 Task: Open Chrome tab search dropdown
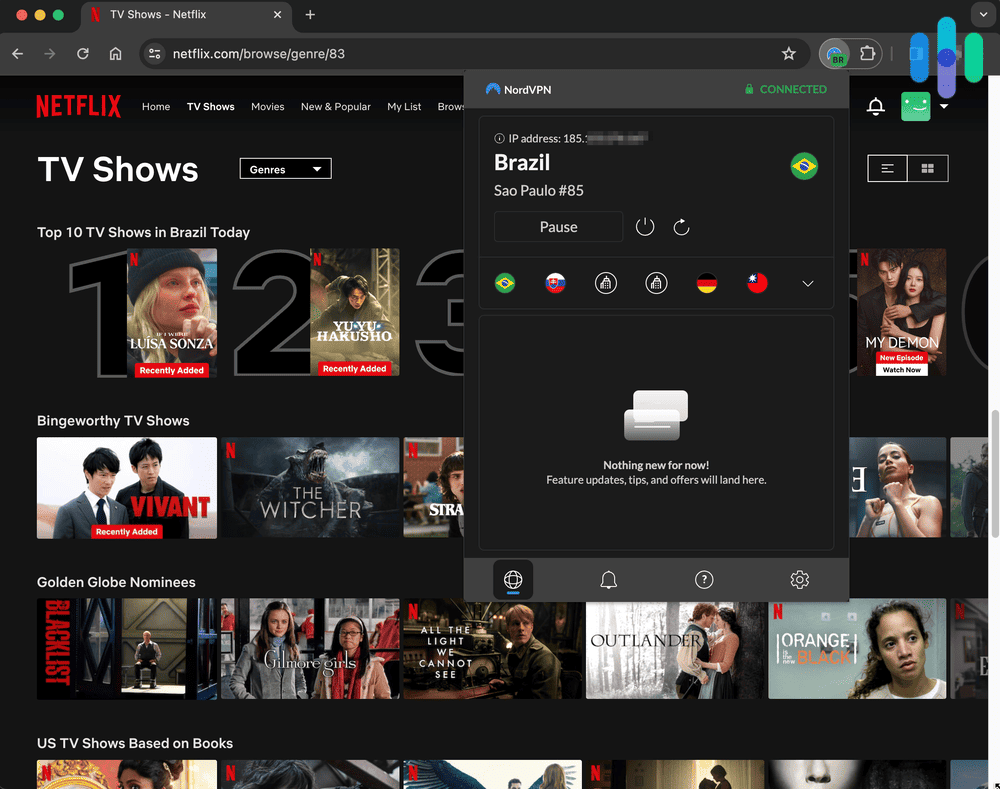tap(983, 15)
